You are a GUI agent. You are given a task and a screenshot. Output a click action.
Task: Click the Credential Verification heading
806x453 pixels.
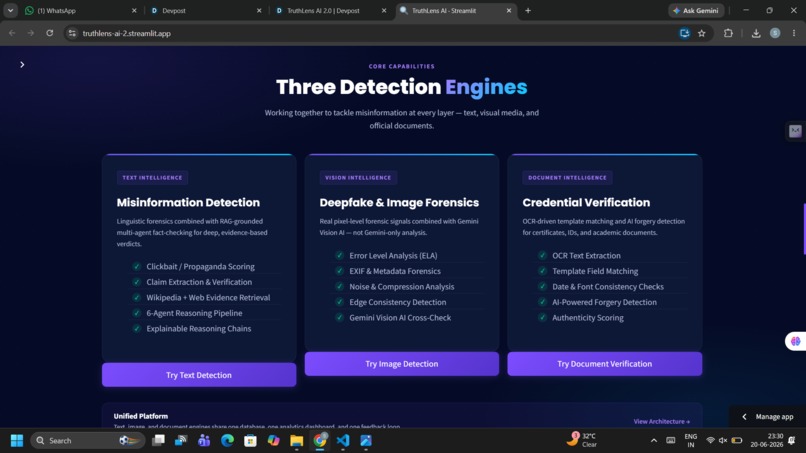tap(586, 203)
